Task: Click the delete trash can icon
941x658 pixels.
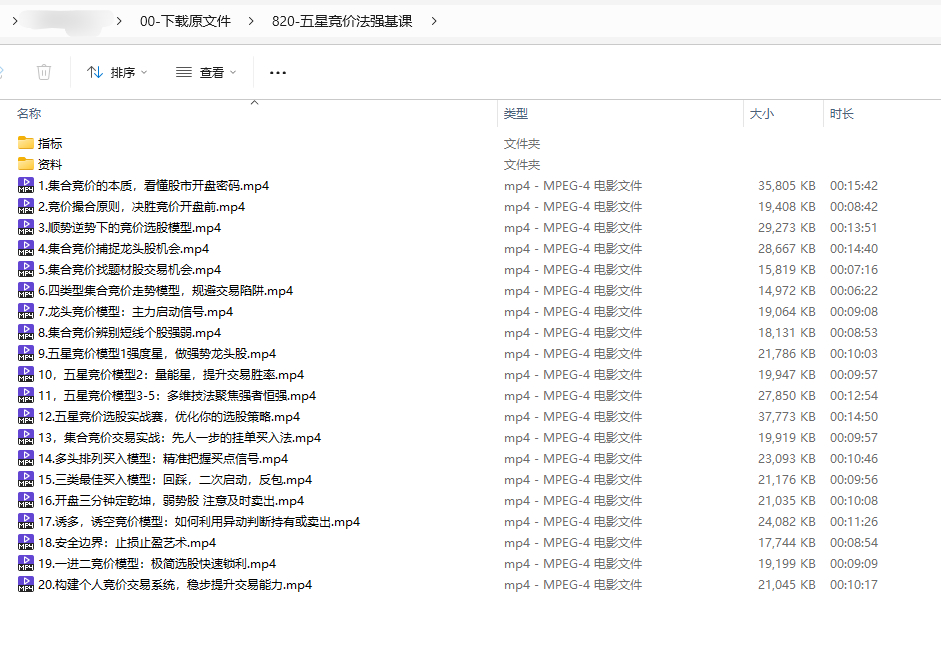Action: pyautogui.click(x=44, y=72)
